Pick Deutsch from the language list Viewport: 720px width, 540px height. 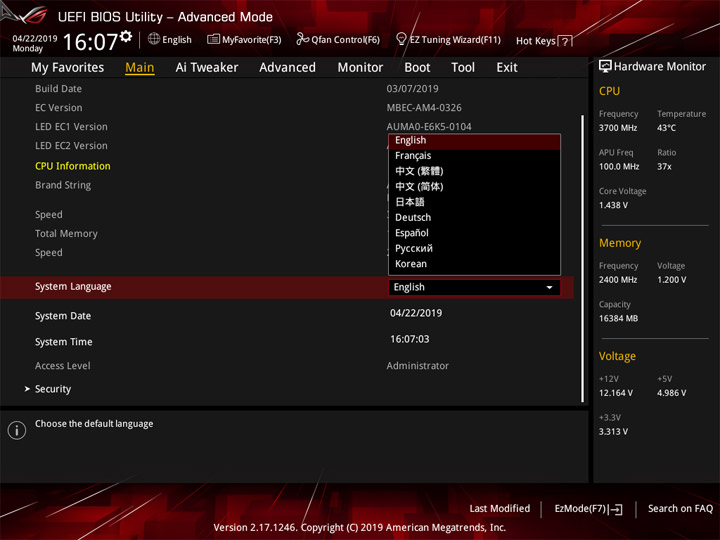(474, 218)
